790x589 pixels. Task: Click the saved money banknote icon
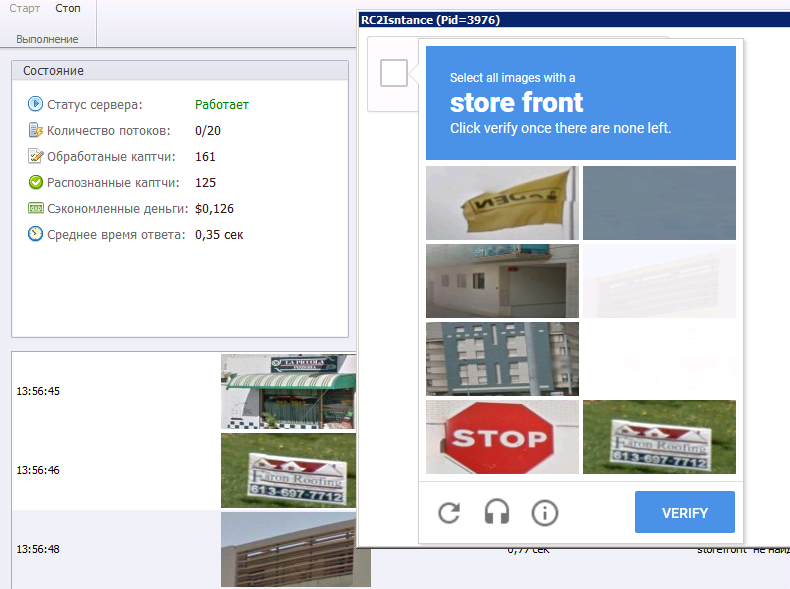click(x=35, y=208)
